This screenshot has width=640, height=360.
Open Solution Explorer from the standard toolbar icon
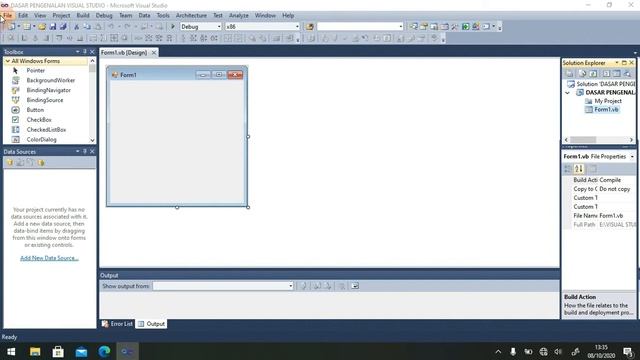pyautogui.click(x=413, y=27)
